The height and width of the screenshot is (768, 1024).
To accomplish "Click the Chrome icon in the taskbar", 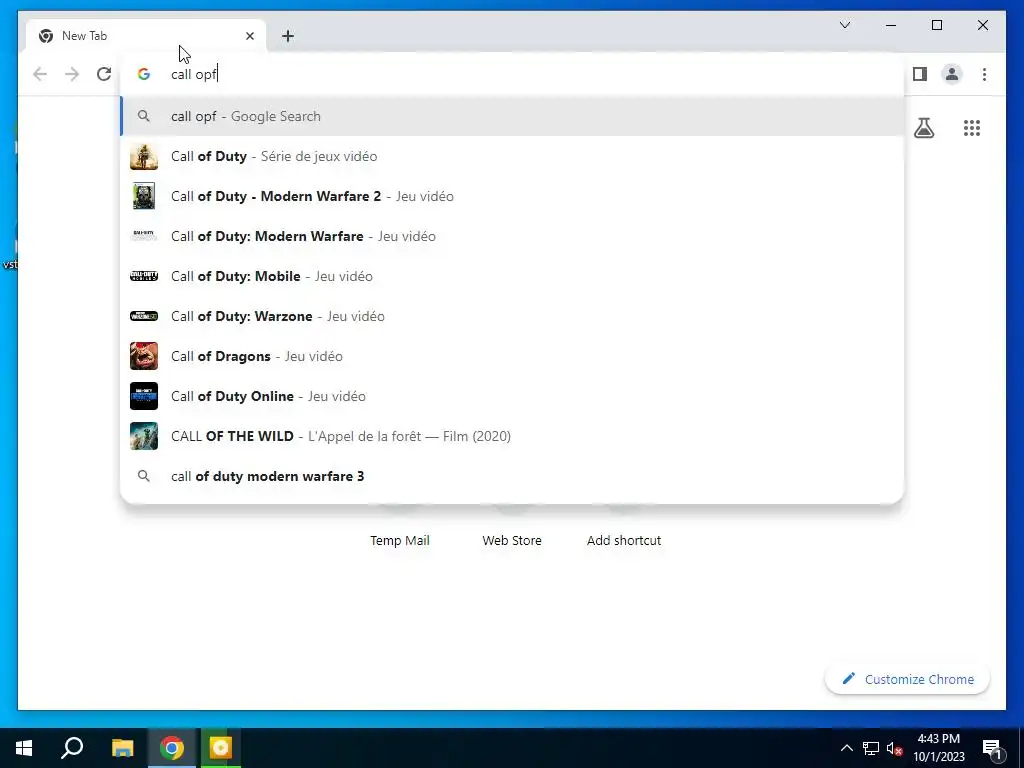I will coord(172,748).
